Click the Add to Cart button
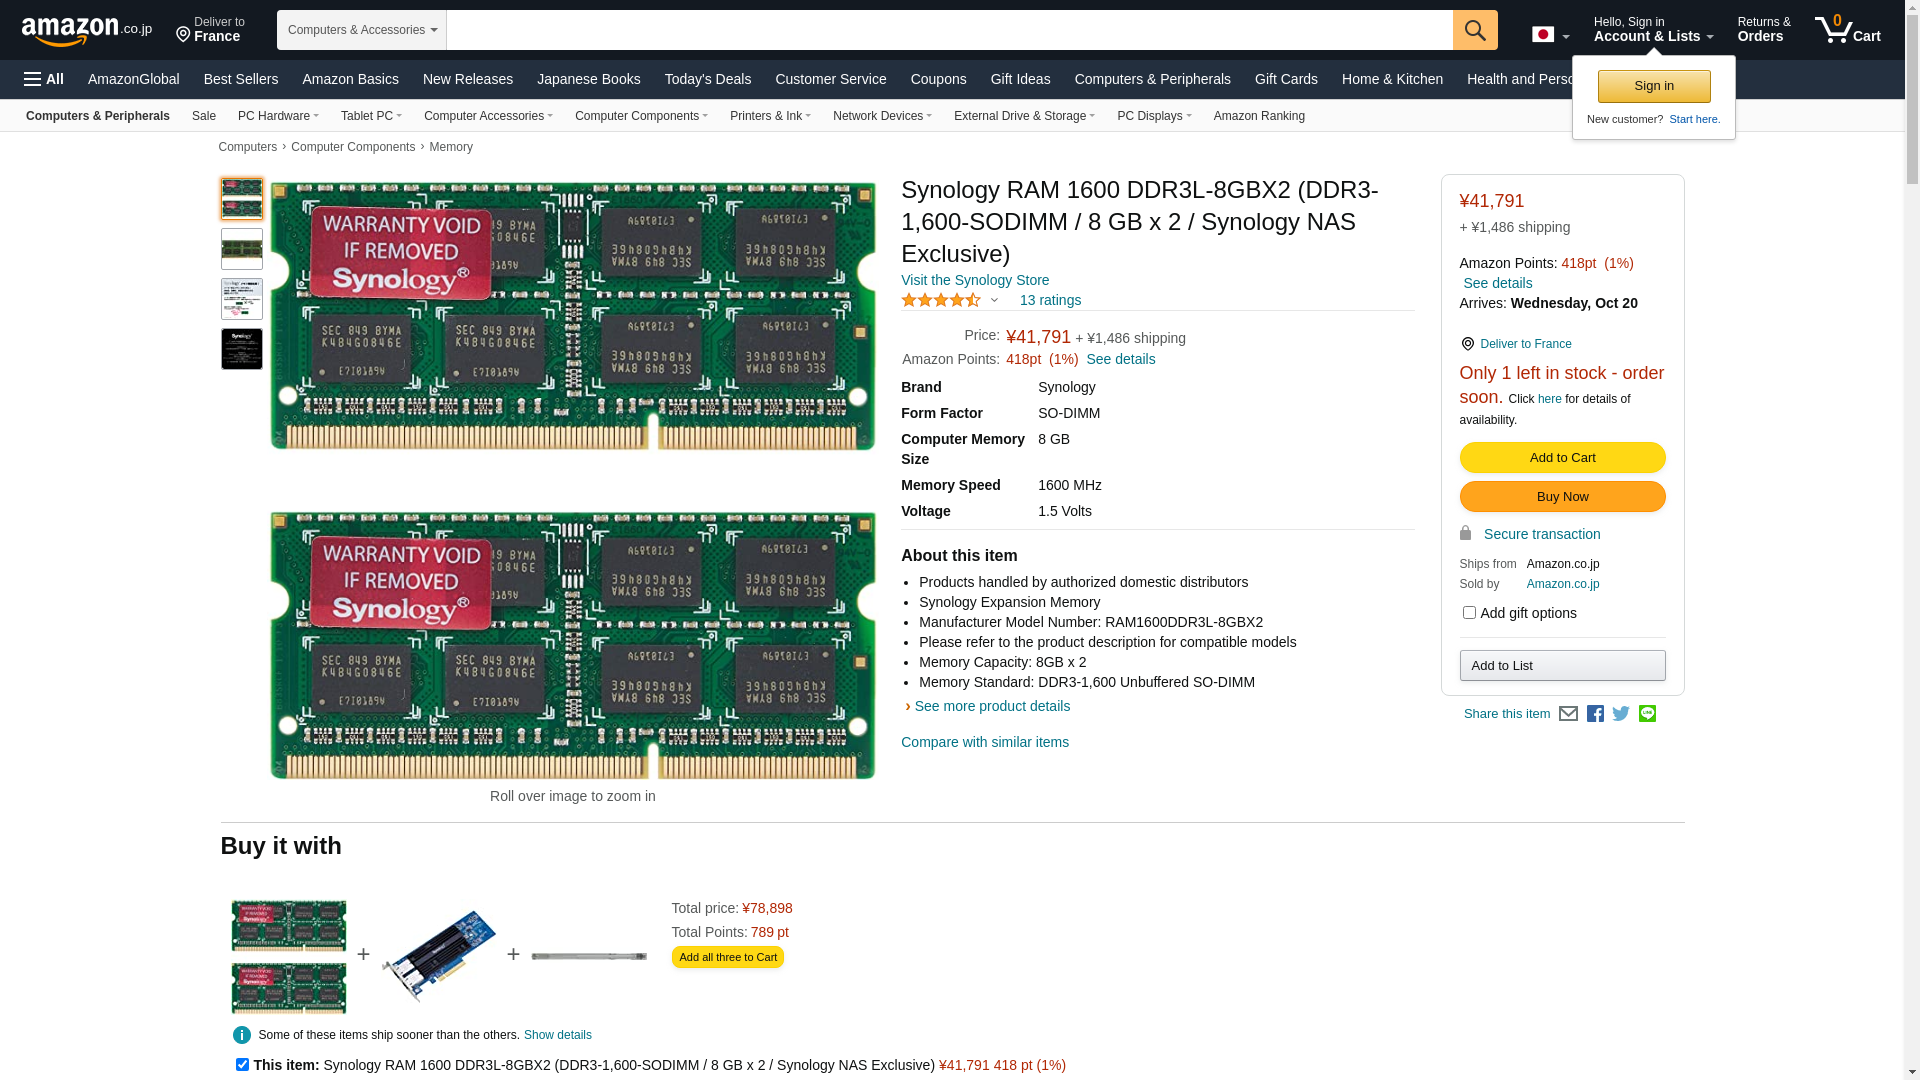Image resolution: width=1920 pixels, height=1080 pixels. point(1562,458)
